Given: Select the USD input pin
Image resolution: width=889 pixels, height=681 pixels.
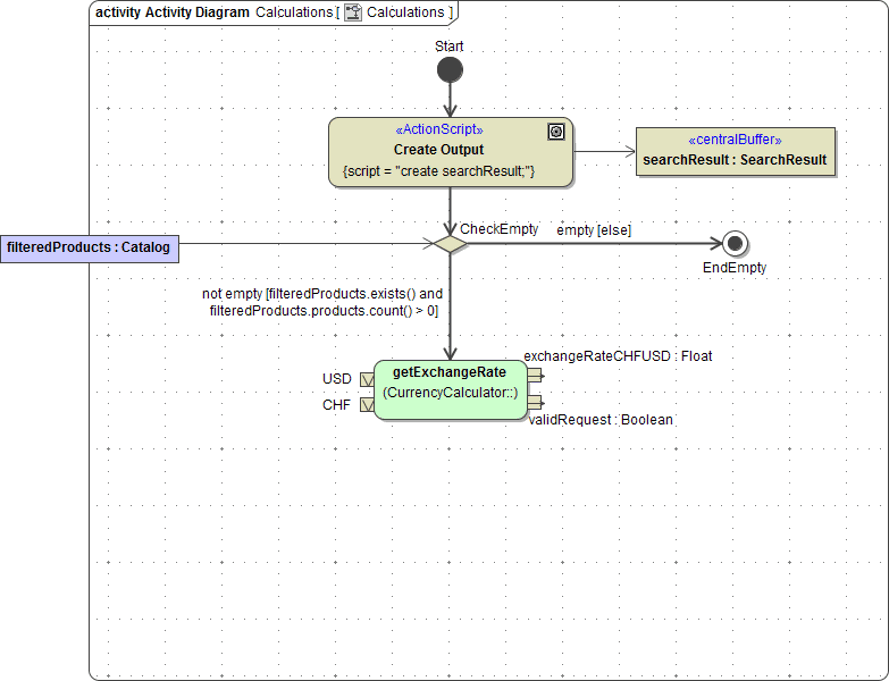Looking at the screenshot, I should (366, 379).
